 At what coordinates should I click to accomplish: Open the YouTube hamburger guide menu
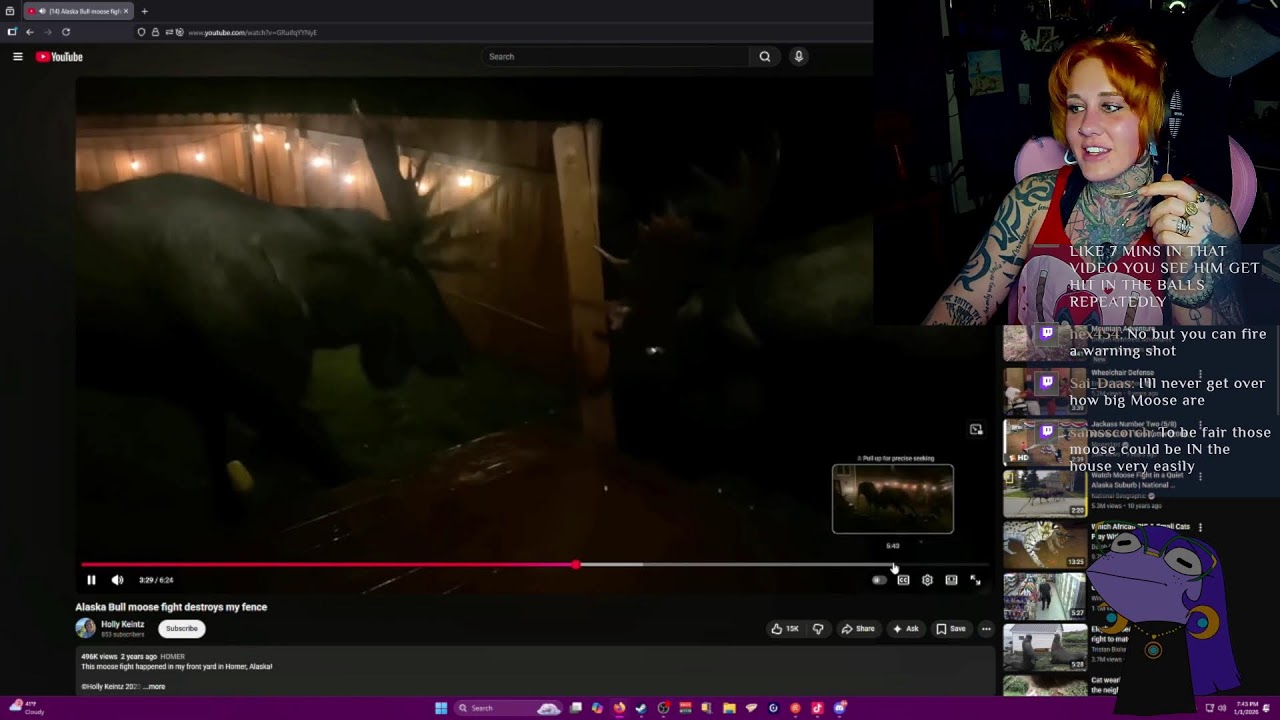coord(17,57)
